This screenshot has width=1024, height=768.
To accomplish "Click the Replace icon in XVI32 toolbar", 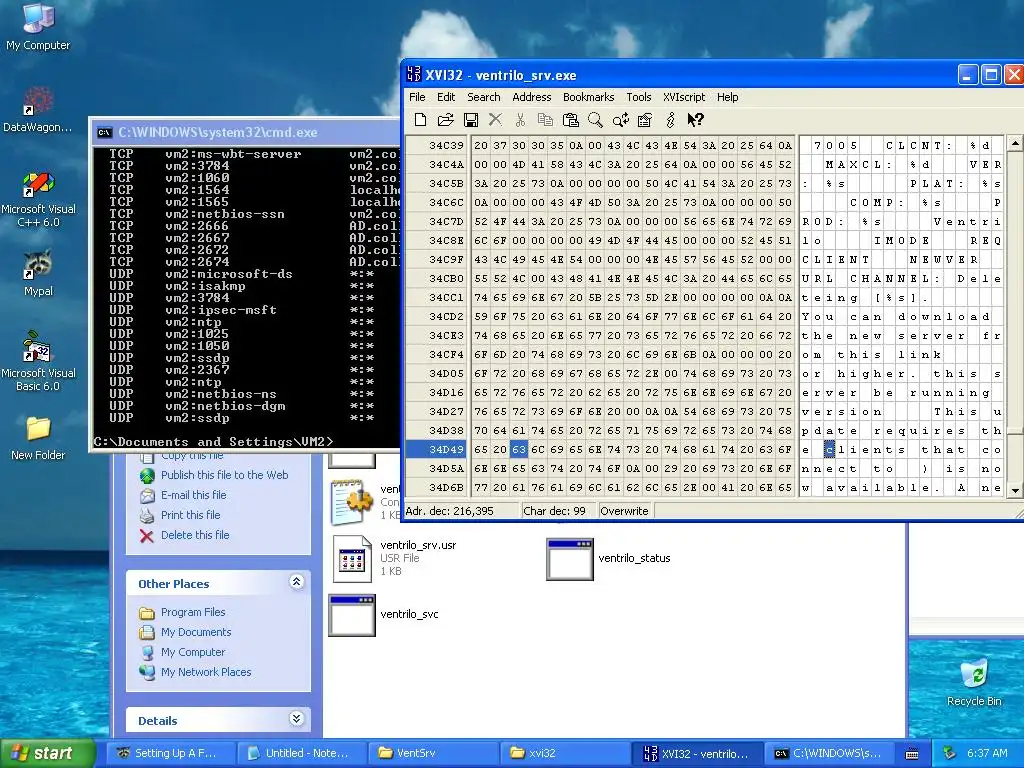I will [620, 120].
